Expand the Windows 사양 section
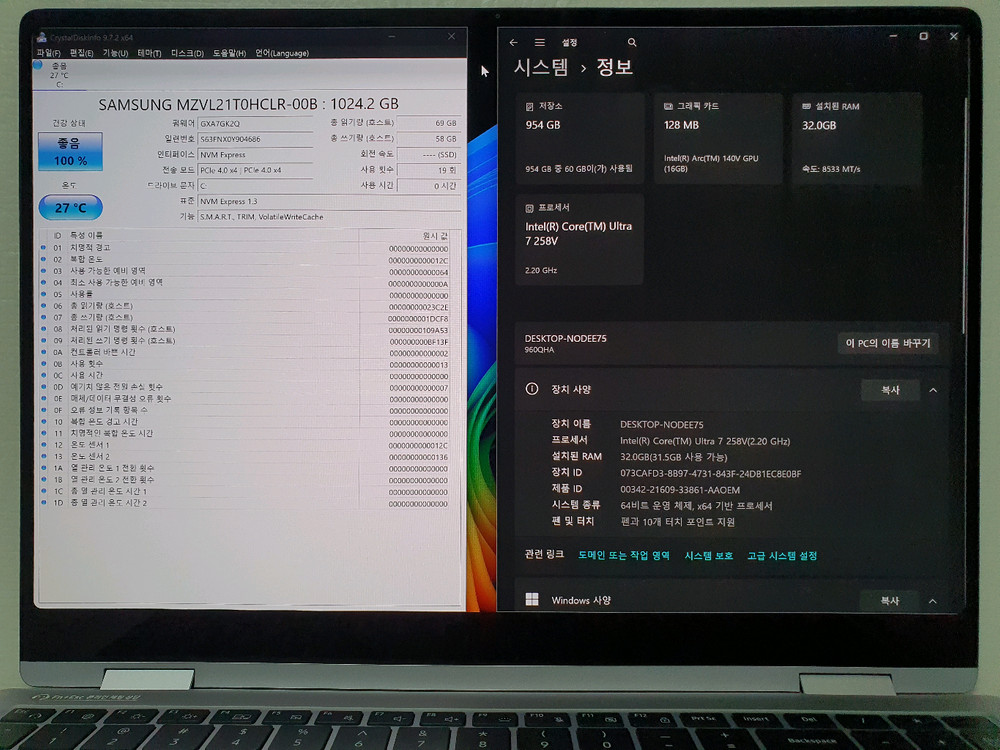Viewport: 1000px width, 750px height. [x=933, y=600]
